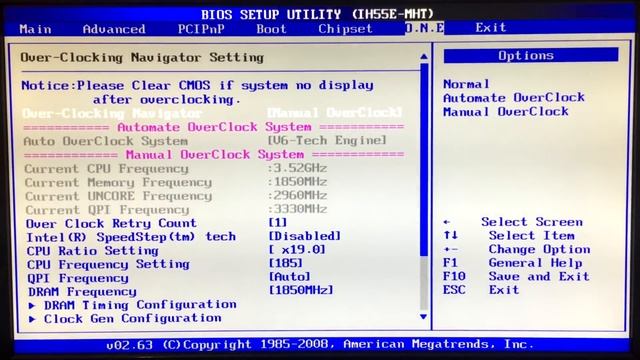Click BIOS SETUP UTILITY title
This screenshot has height=360, width=640.
(x=318, y=15)
